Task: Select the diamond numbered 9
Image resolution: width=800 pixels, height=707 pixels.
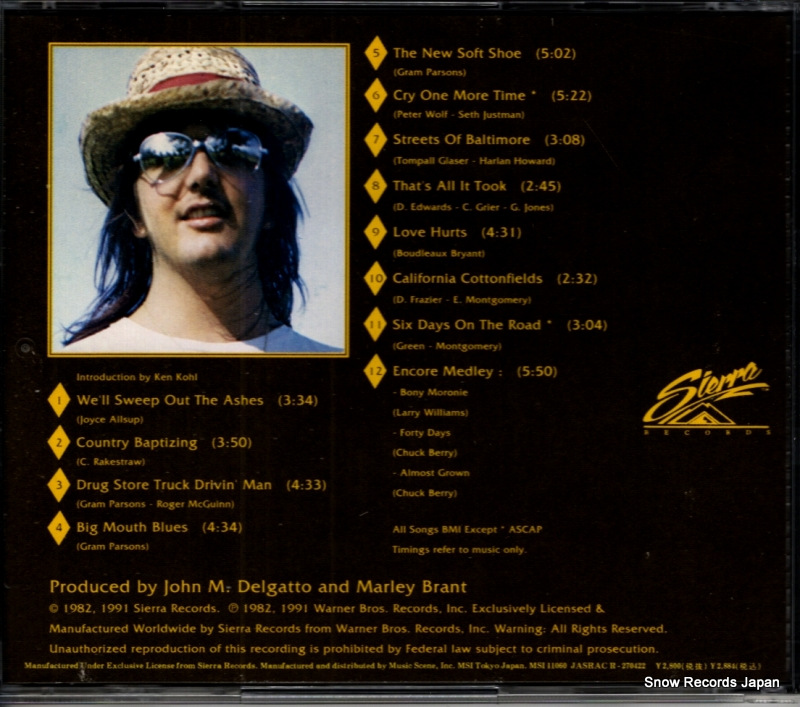Action: (376, 233)
